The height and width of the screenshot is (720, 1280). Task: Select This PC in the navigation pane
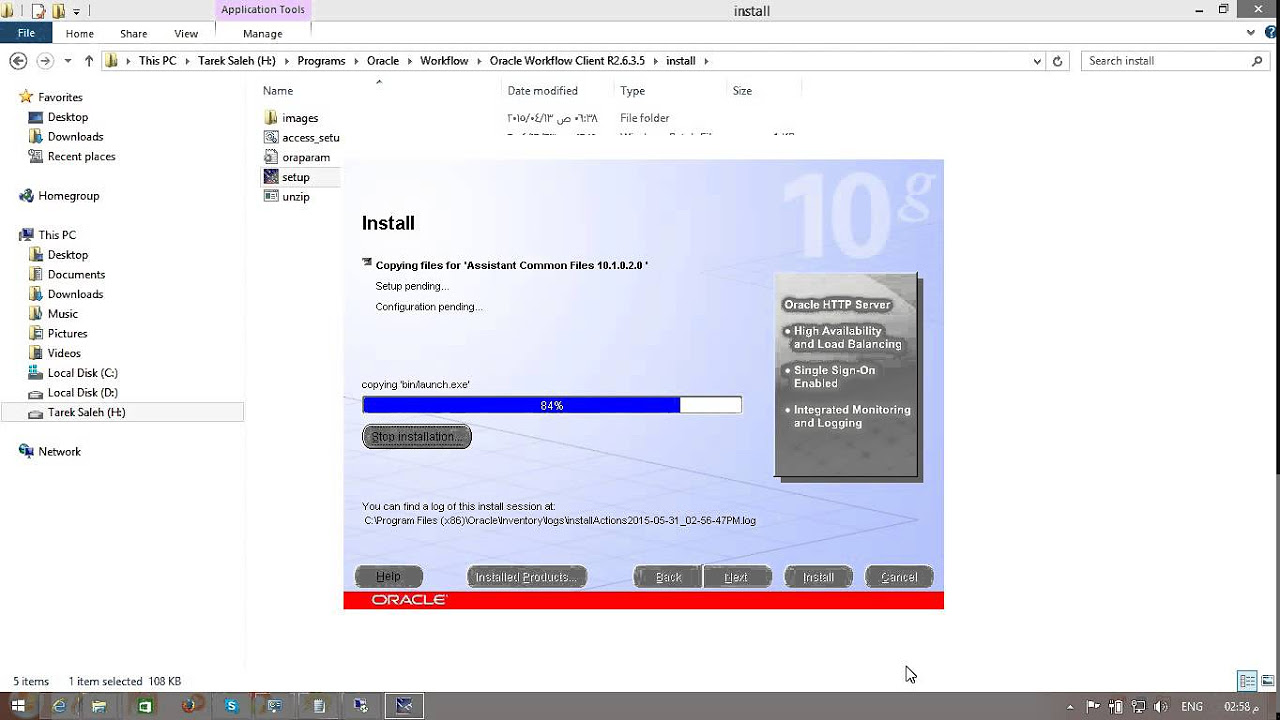coord(57,235)
